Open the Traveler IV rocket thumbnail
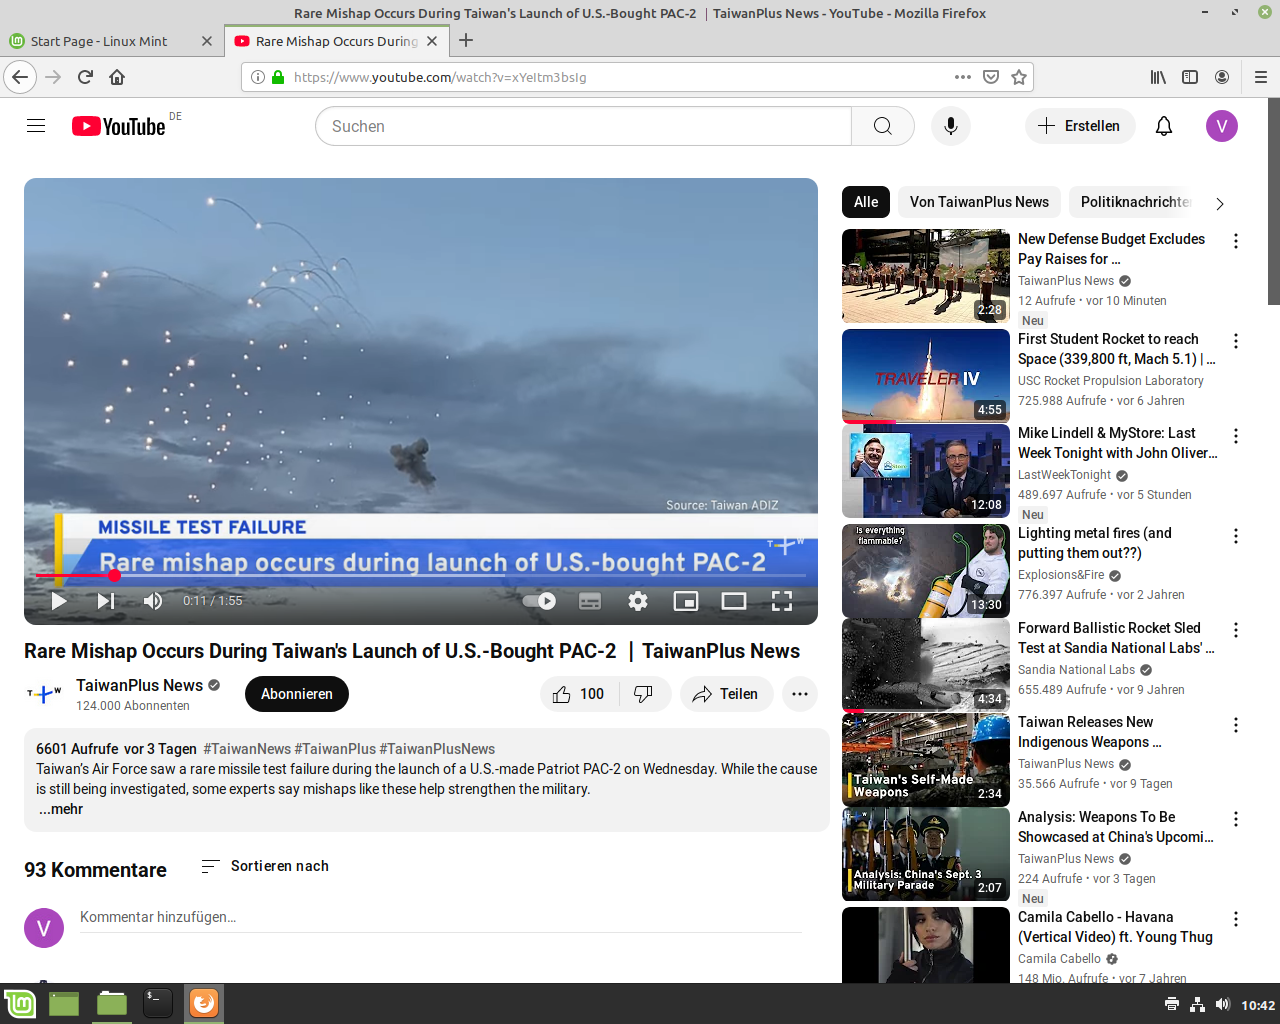 [x=926, y=376]
